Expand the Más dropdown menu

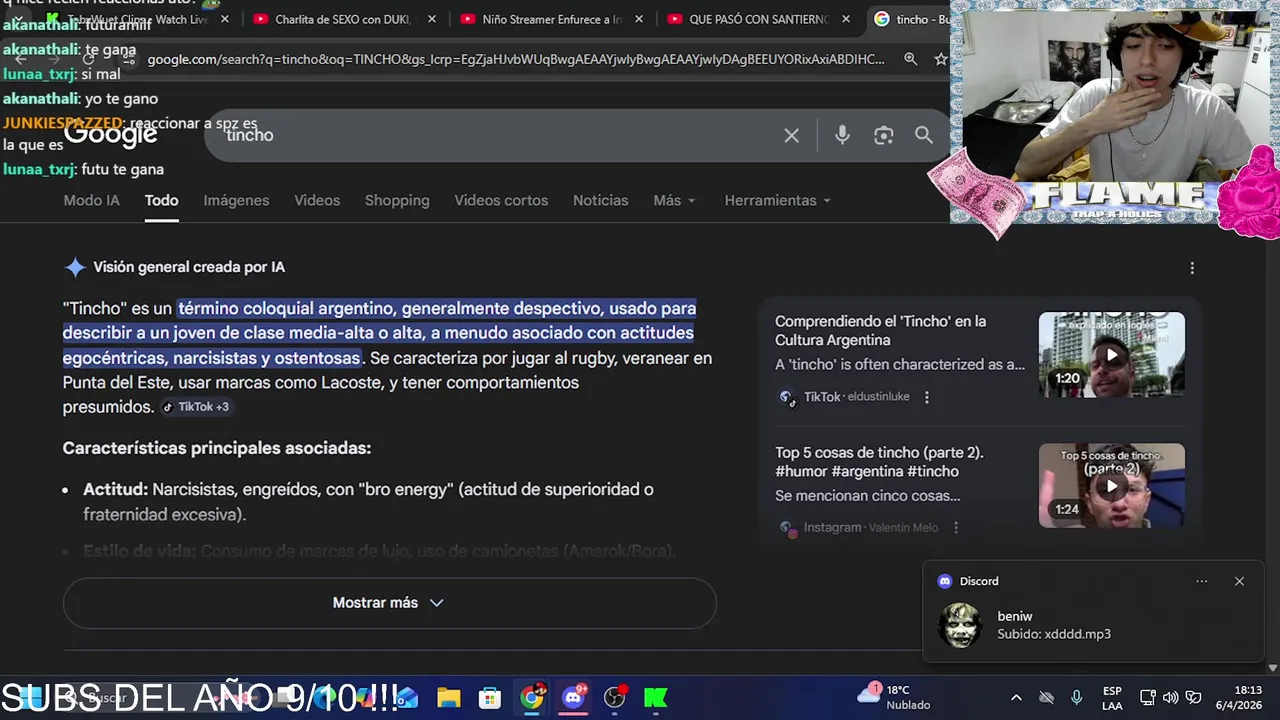[674, 200]
